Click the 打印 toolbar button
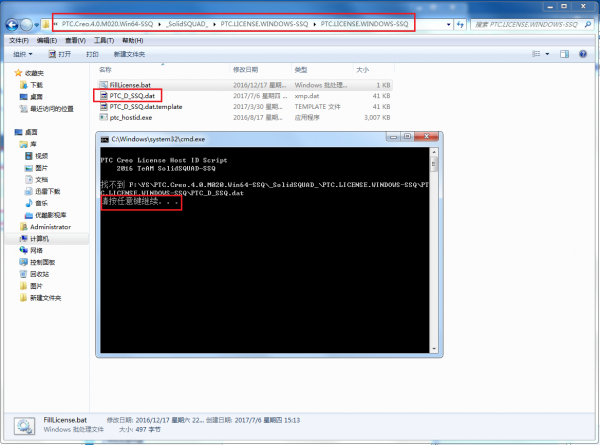The width and height of the screenshot is (600, 445). 92,54
